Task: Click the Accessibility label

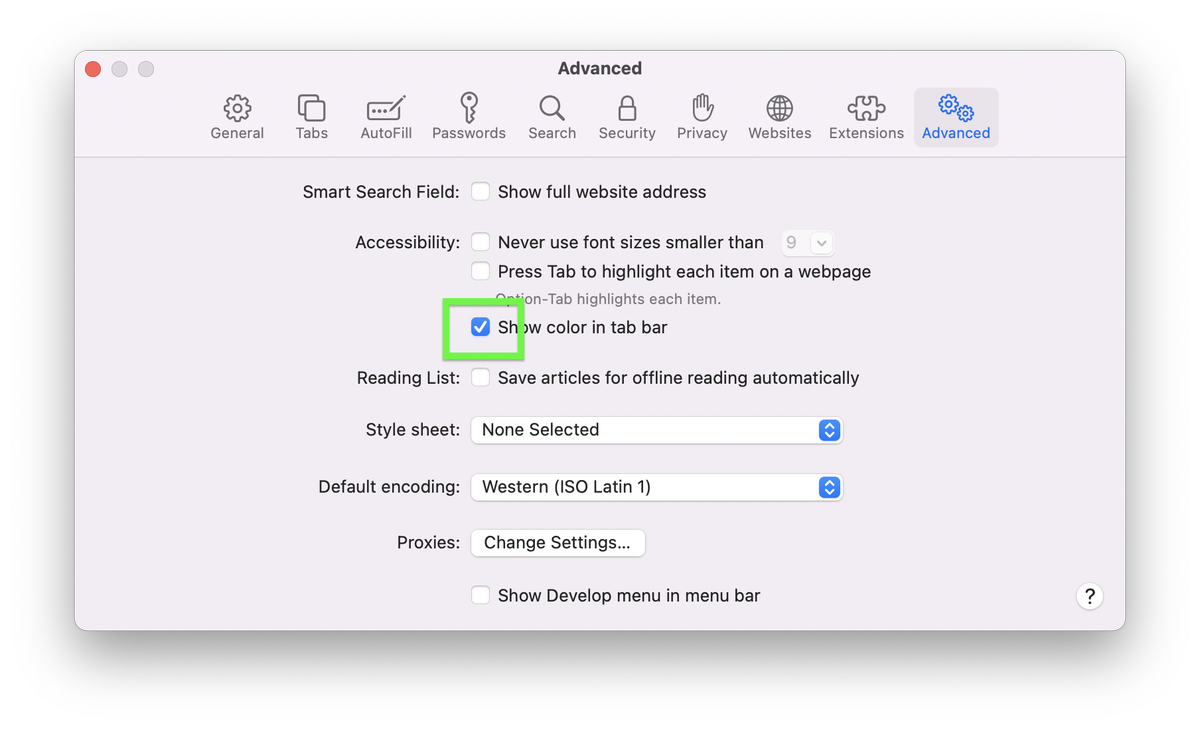Action: (407, 242)
